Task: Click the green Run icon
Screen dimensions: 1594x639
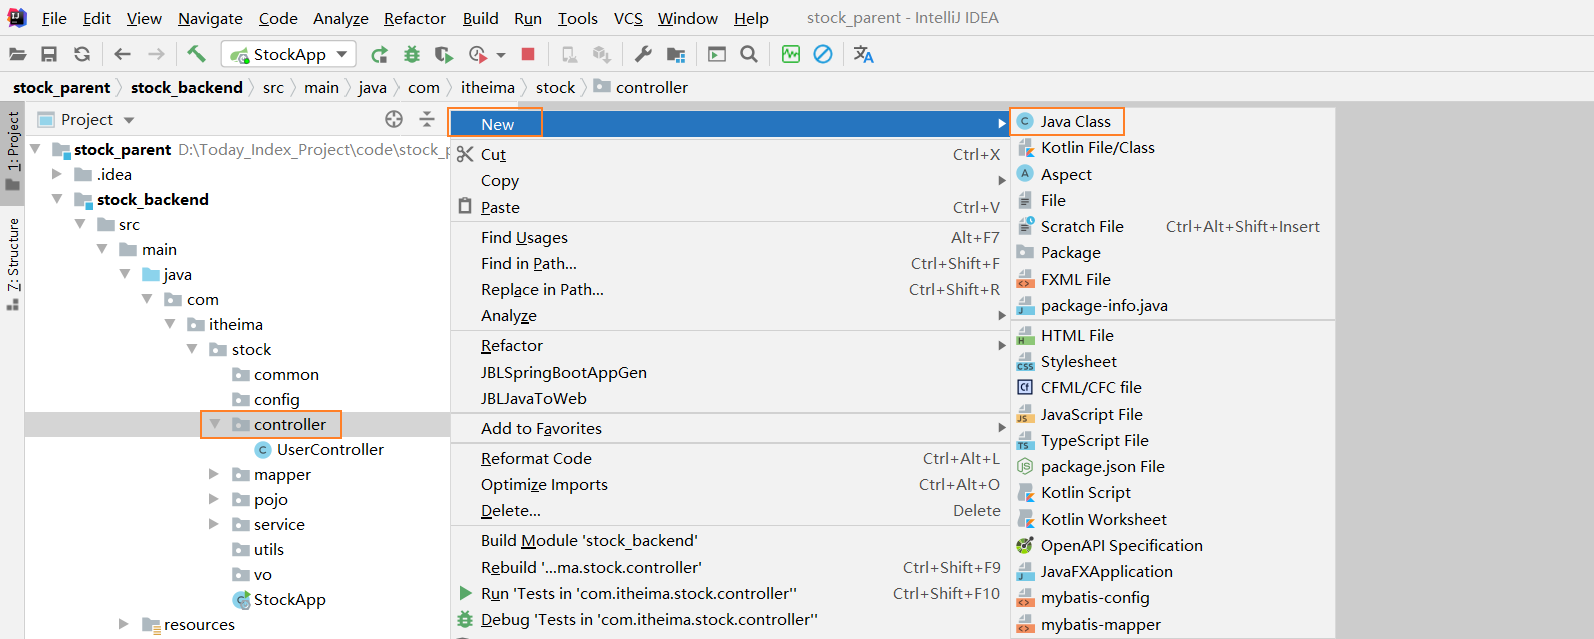Action: (x=379, y=54)
